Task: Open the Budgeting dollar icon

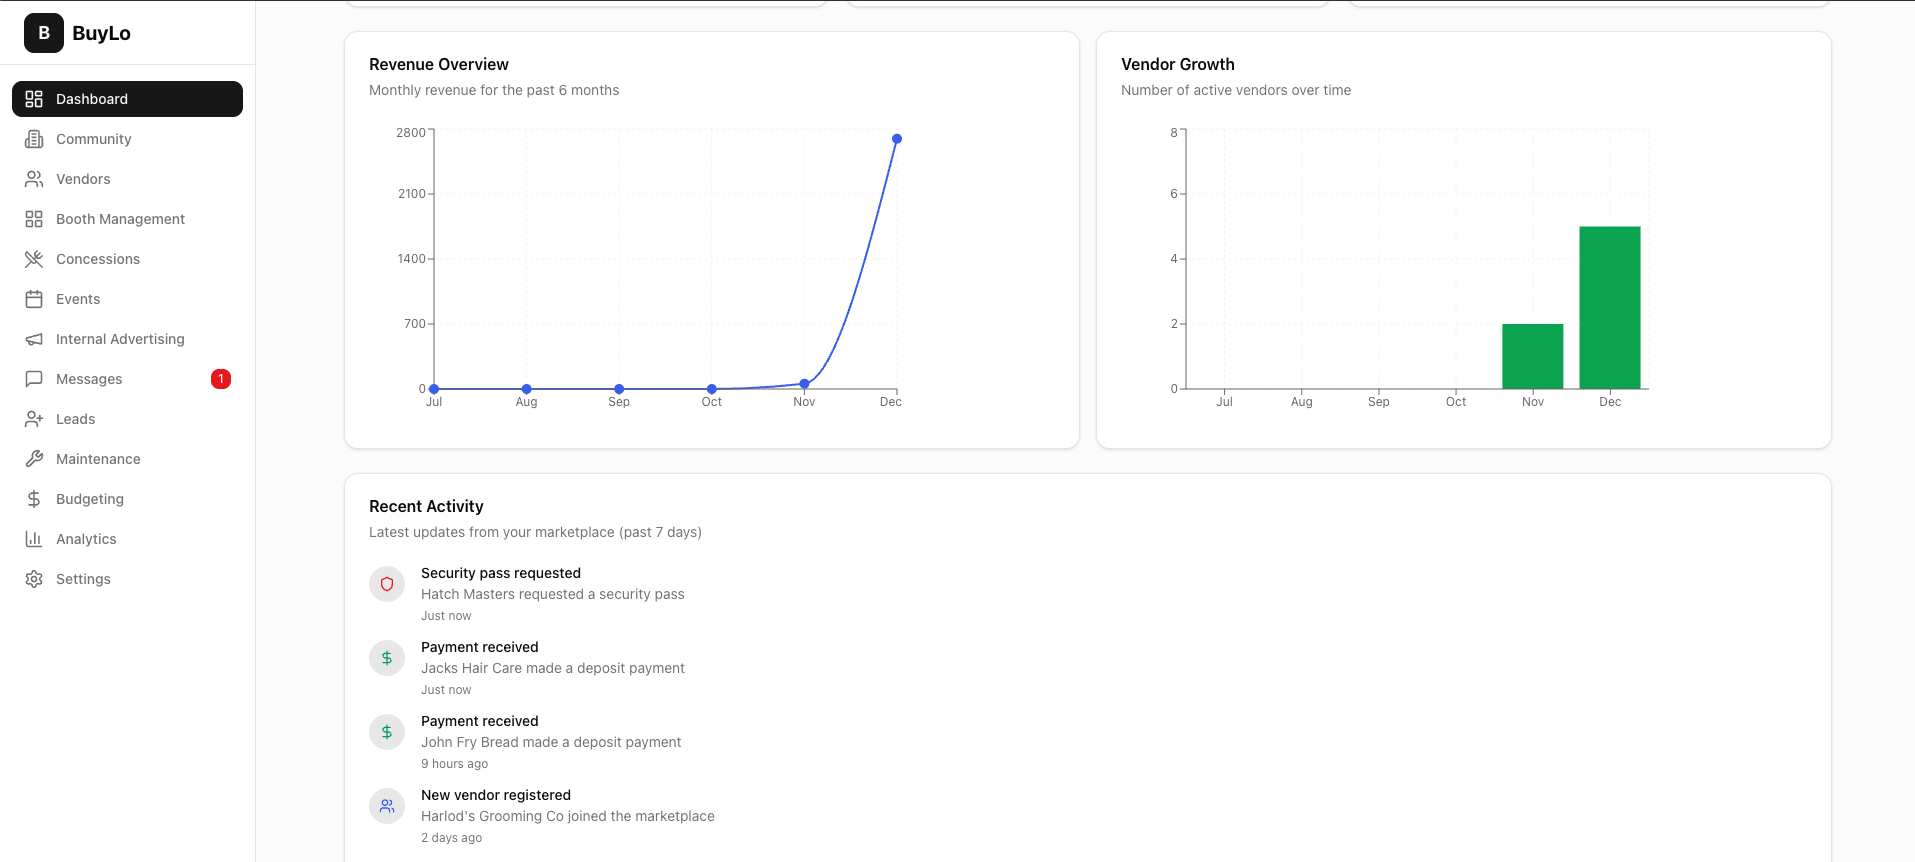Action: [34, 498]
